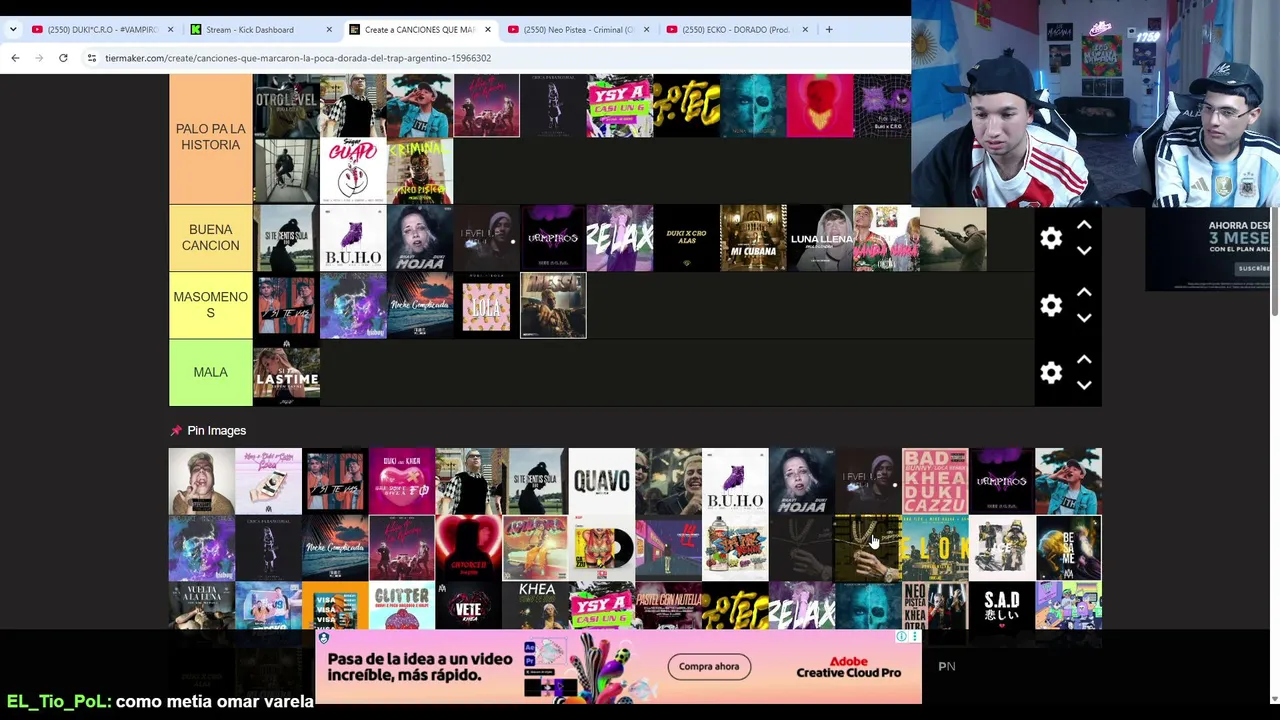The height and width of the screenshot is (720, 1280).
Task: Click the Adobe ad info icon
Action: [902, 636]
